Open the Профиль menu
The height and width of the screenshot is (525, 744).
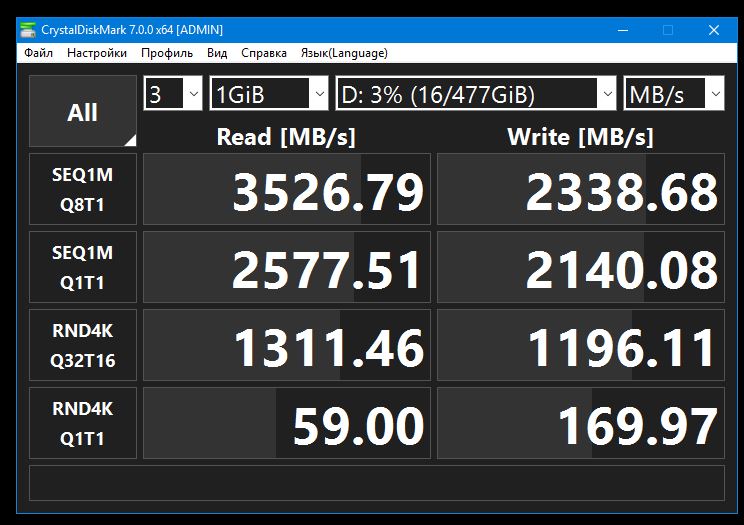click(167, 53)
